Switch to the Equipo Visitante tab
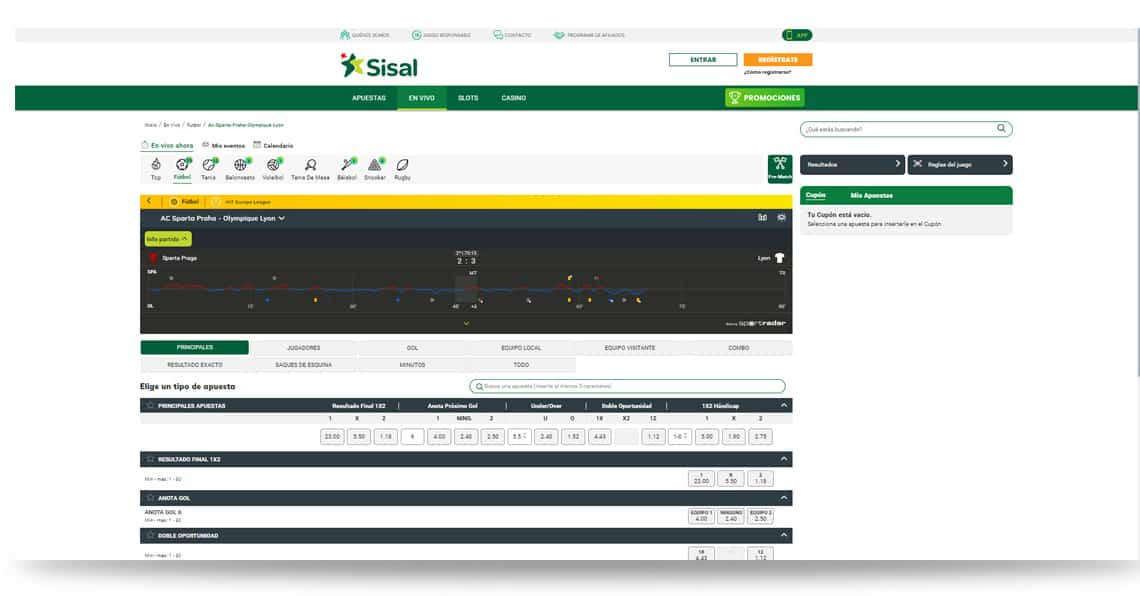Screen dimensions: 1140x596 630,347
